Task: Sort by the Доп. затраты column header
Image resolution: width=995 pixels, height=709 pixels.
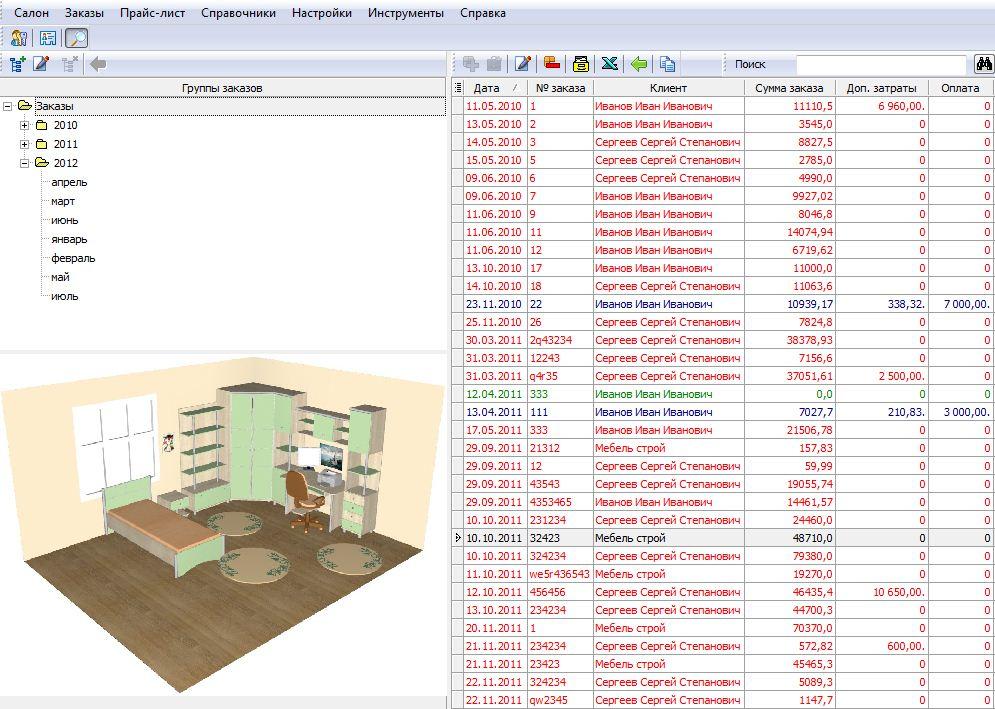Action: point(881,88)
